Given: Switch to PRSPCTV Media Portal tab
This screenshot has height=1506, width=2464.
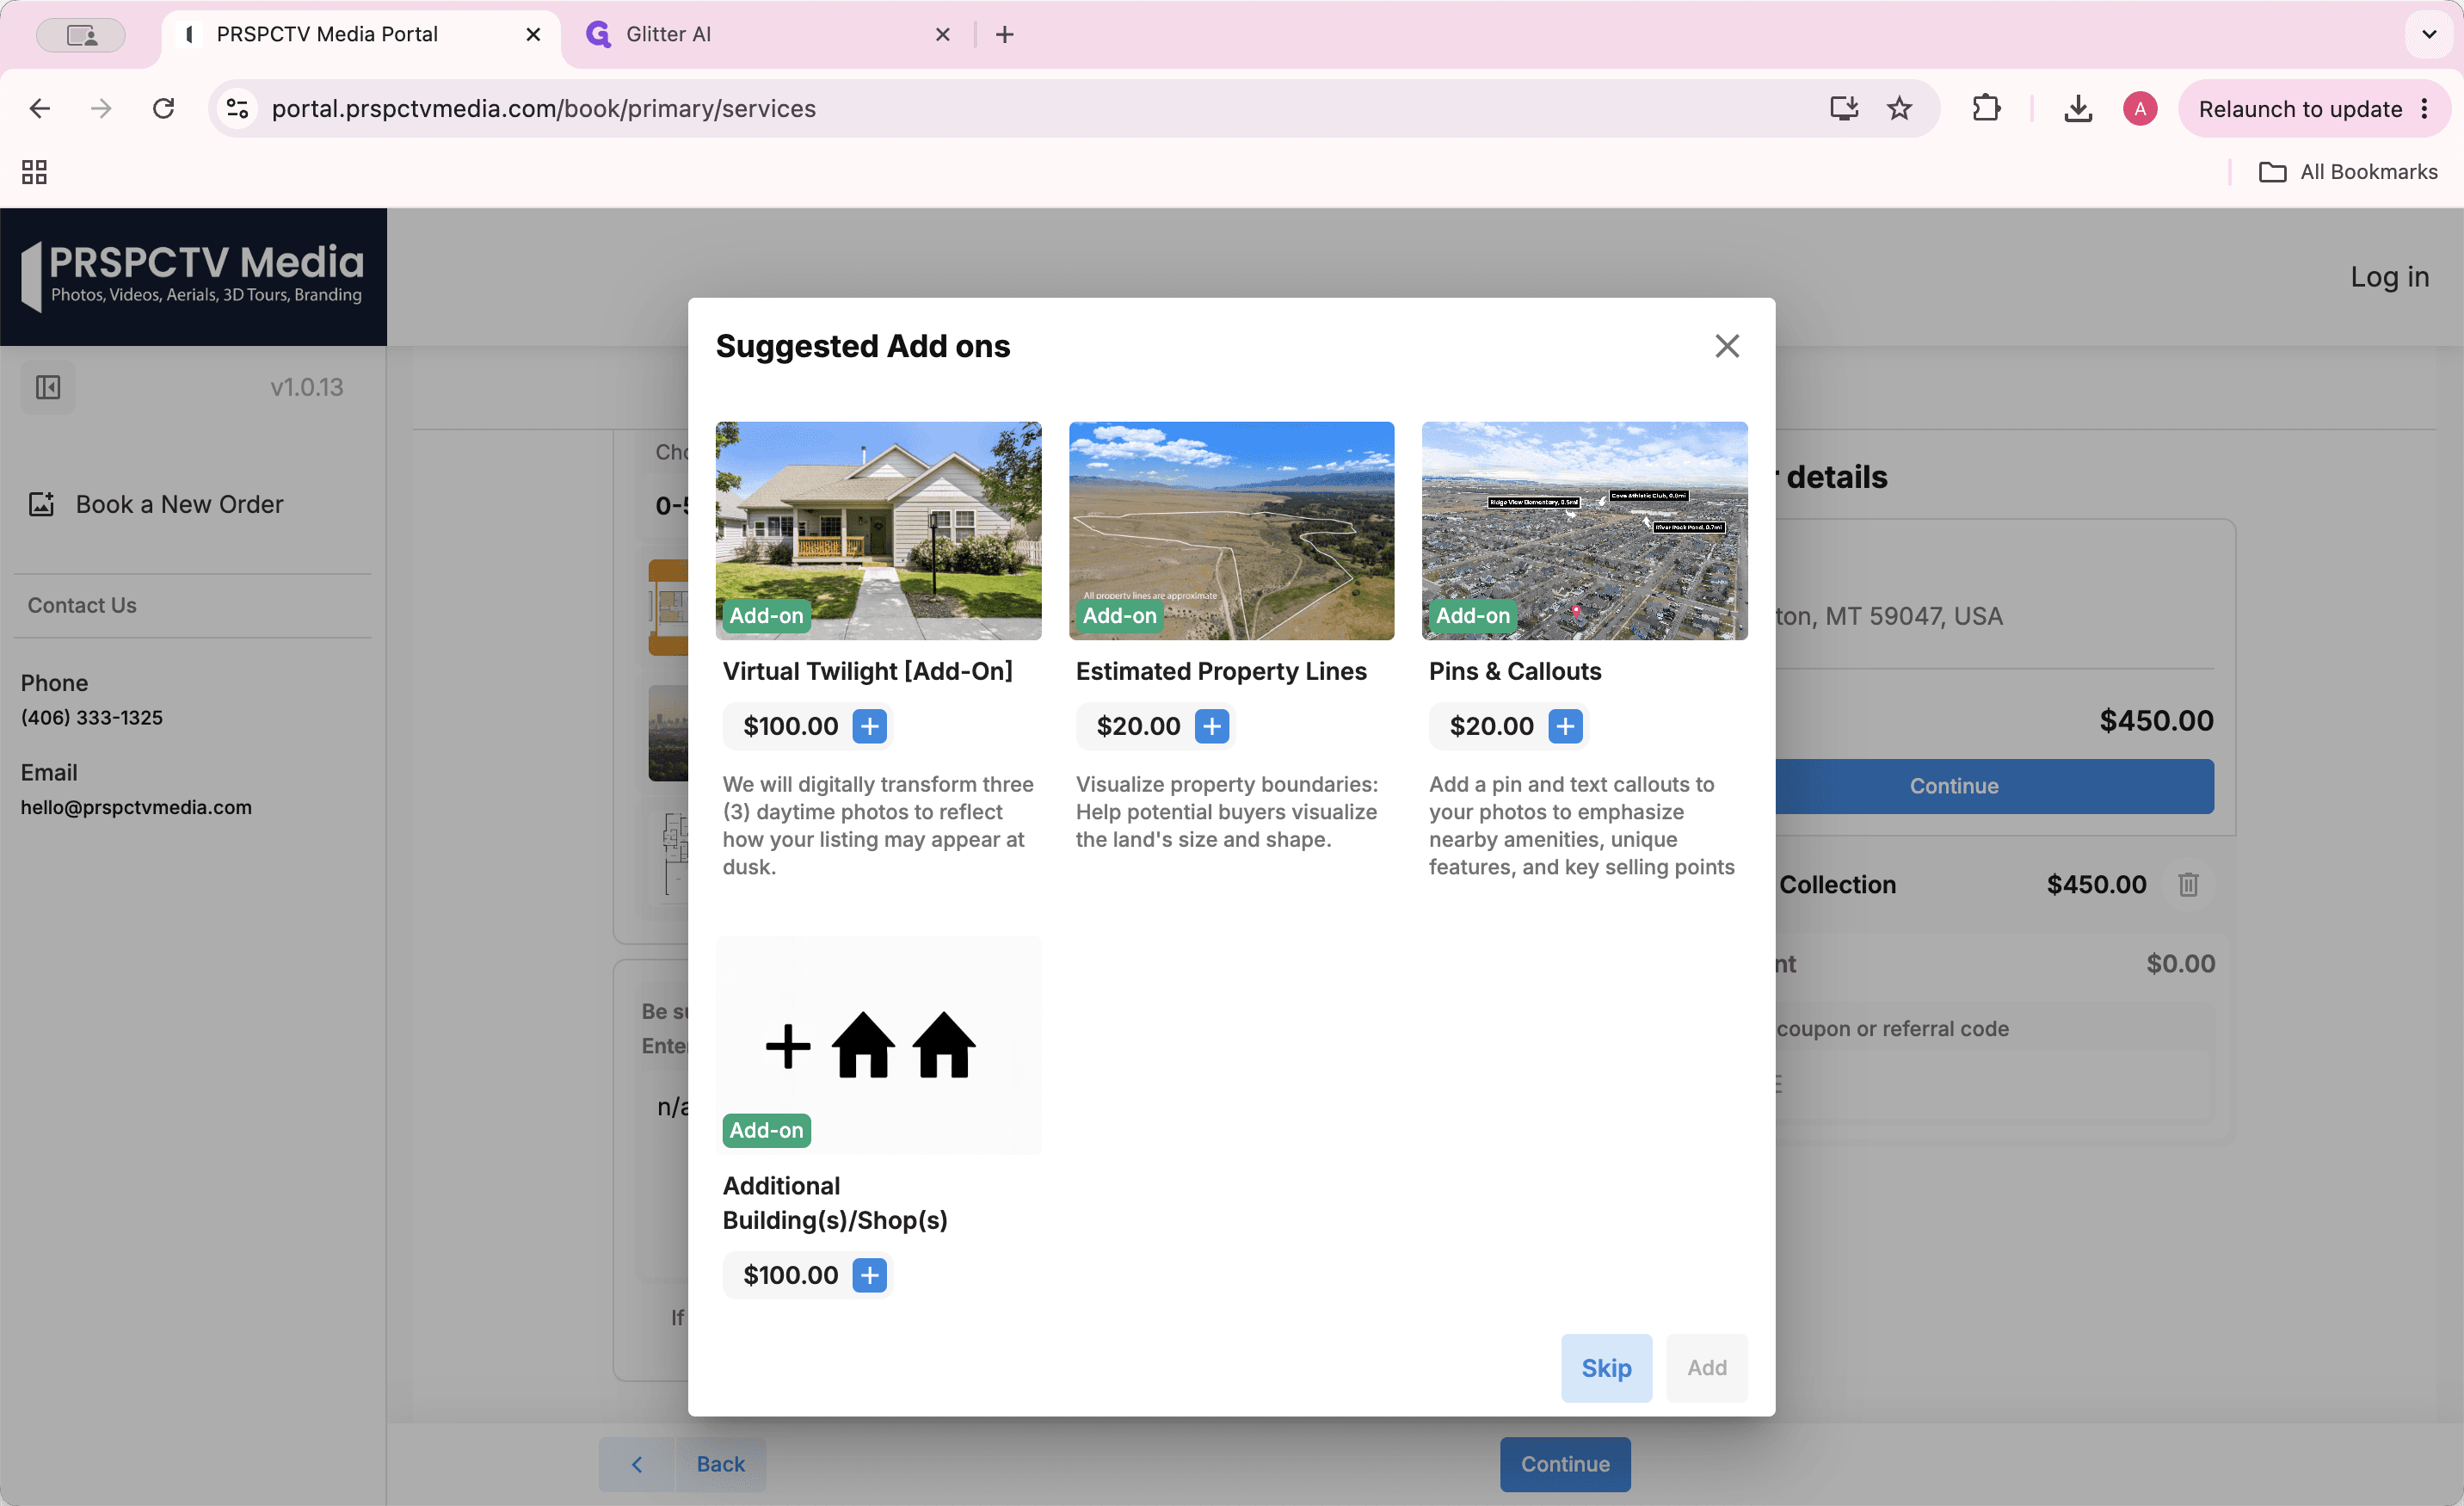Looking at the screenshot, I should click(x=360, y=34).
